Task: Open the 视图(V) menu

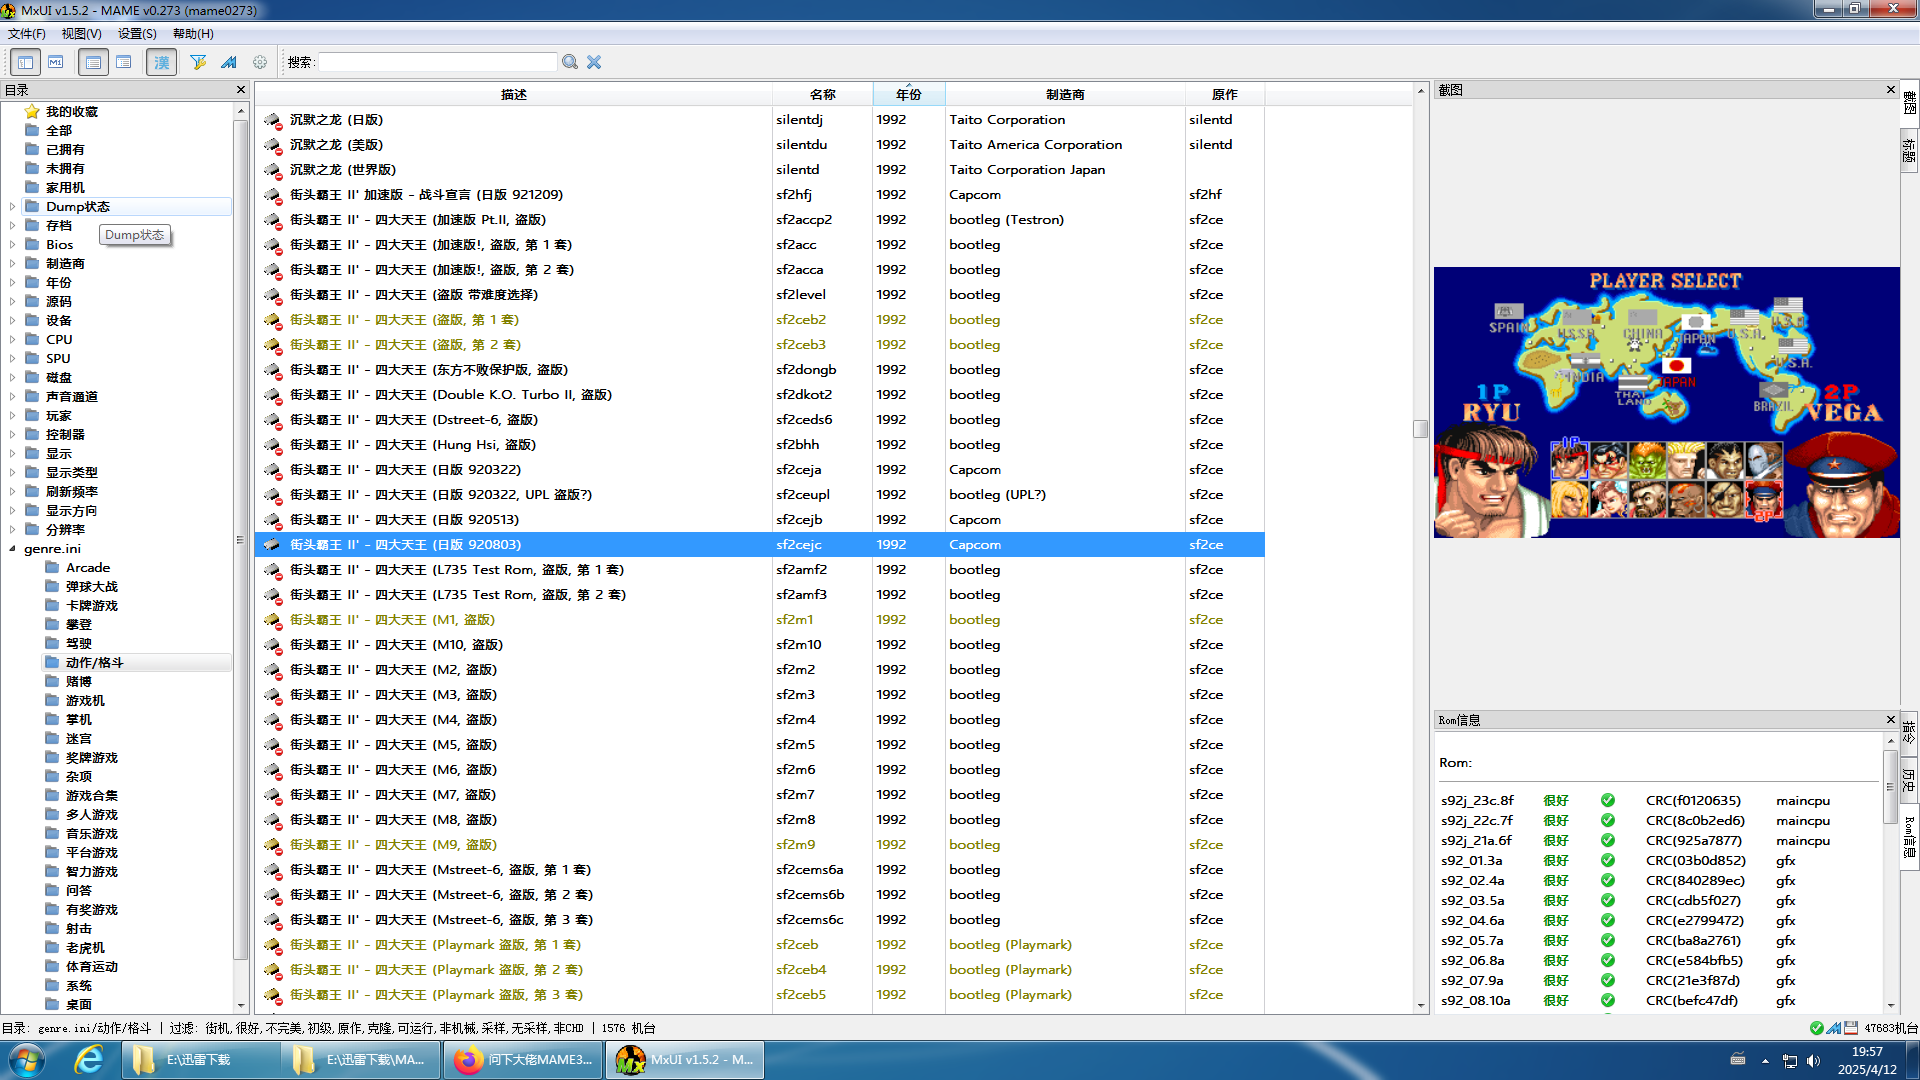Action: (x=82, y=34)
